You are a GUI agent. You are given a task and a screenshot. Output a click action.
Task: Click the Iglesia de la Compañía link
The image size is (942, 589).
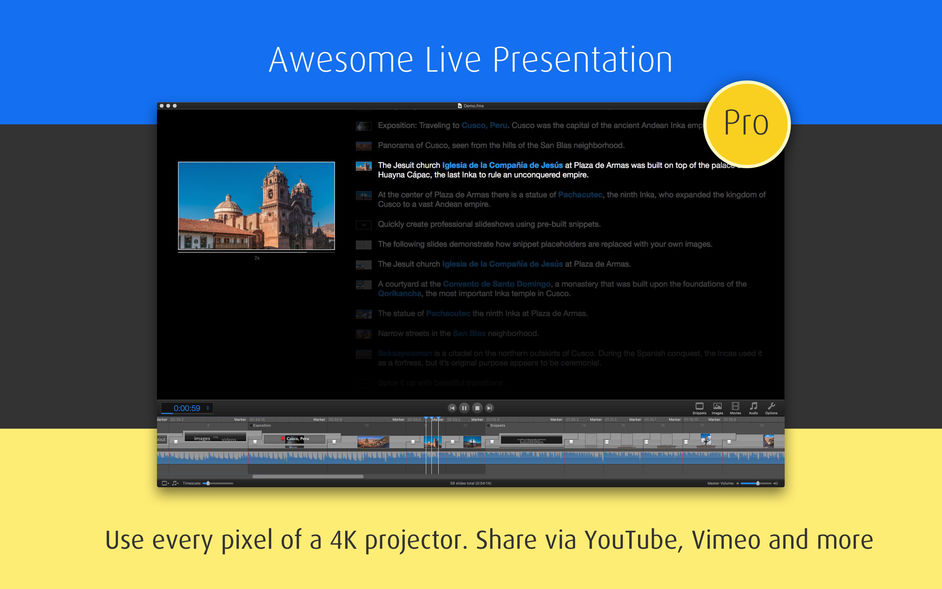tap(502, 165)
